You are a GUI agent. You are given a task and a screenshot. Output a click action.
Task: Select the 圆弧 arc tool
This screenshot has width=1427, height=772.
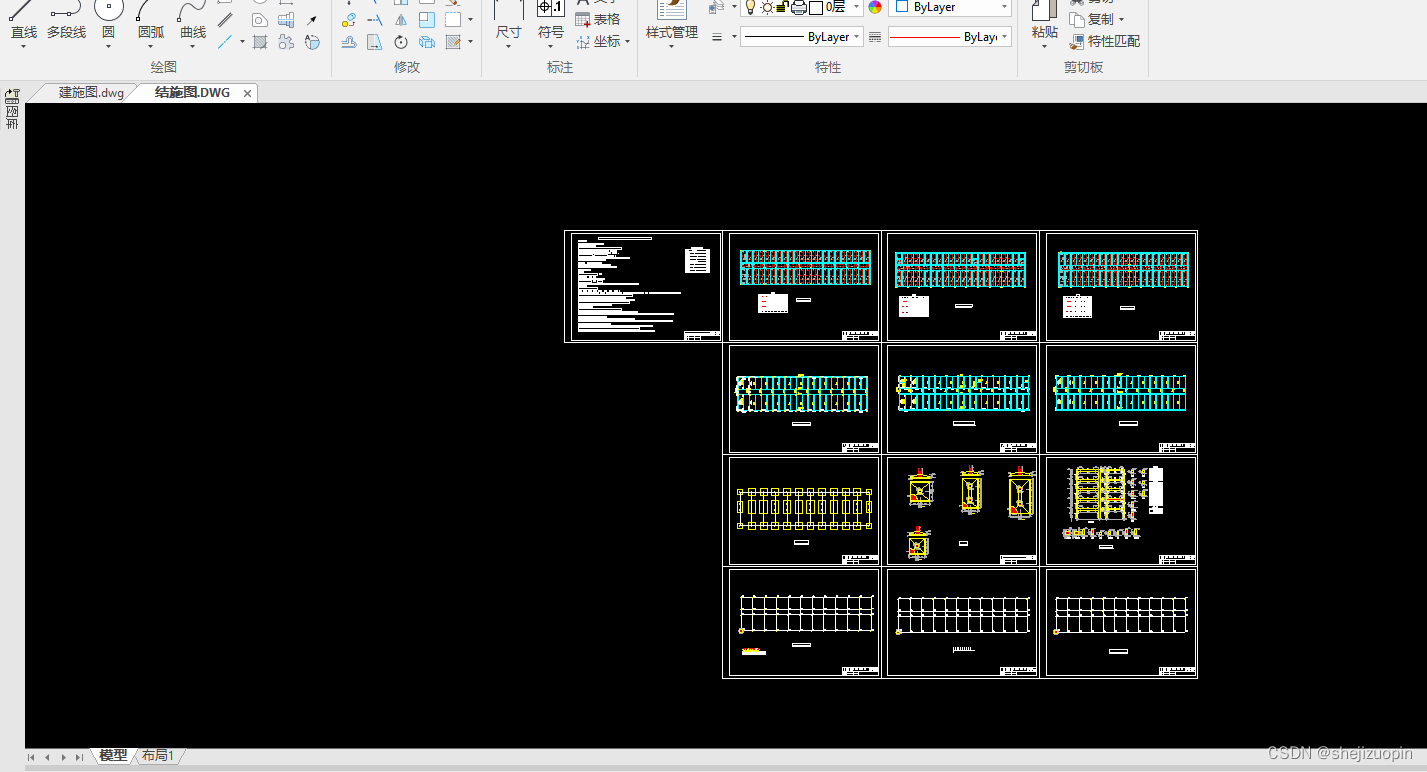[151, 20]
